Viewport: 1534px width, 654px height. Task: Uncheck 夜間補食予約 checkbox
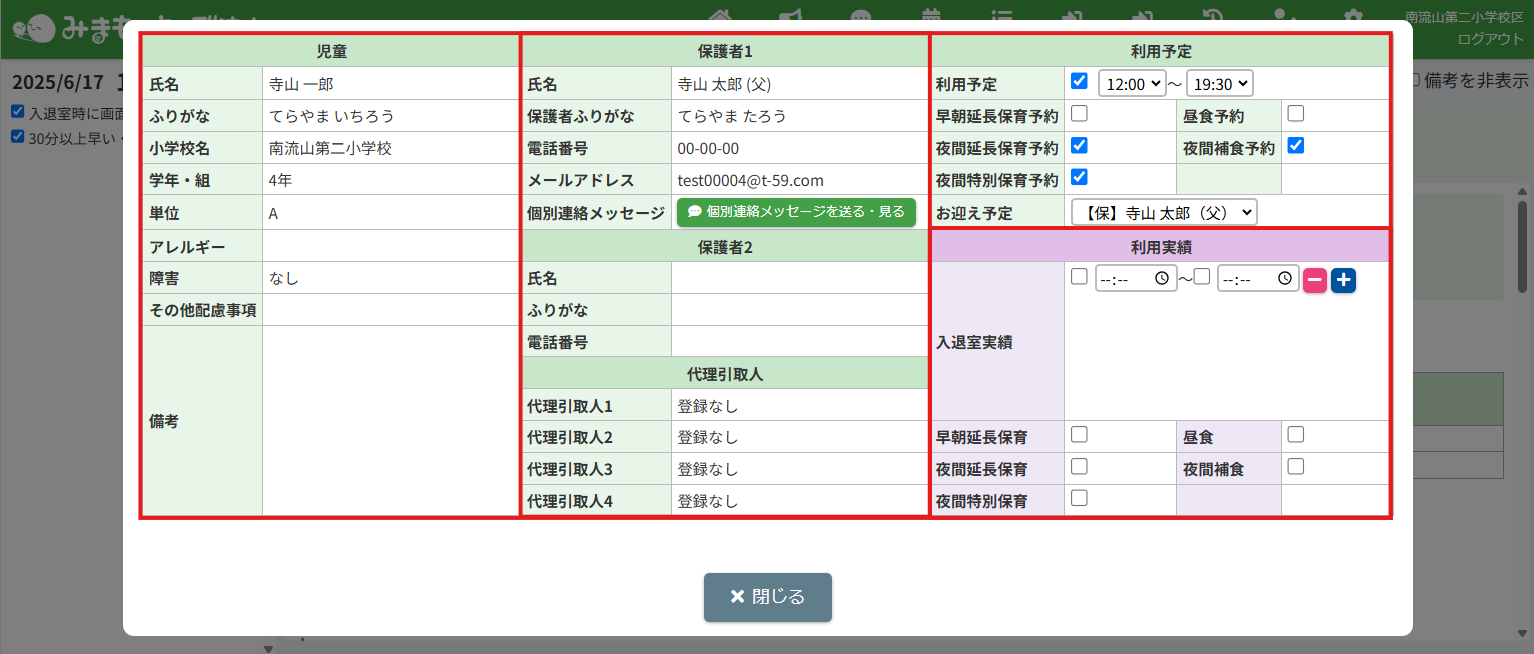tap(1296, 145)
